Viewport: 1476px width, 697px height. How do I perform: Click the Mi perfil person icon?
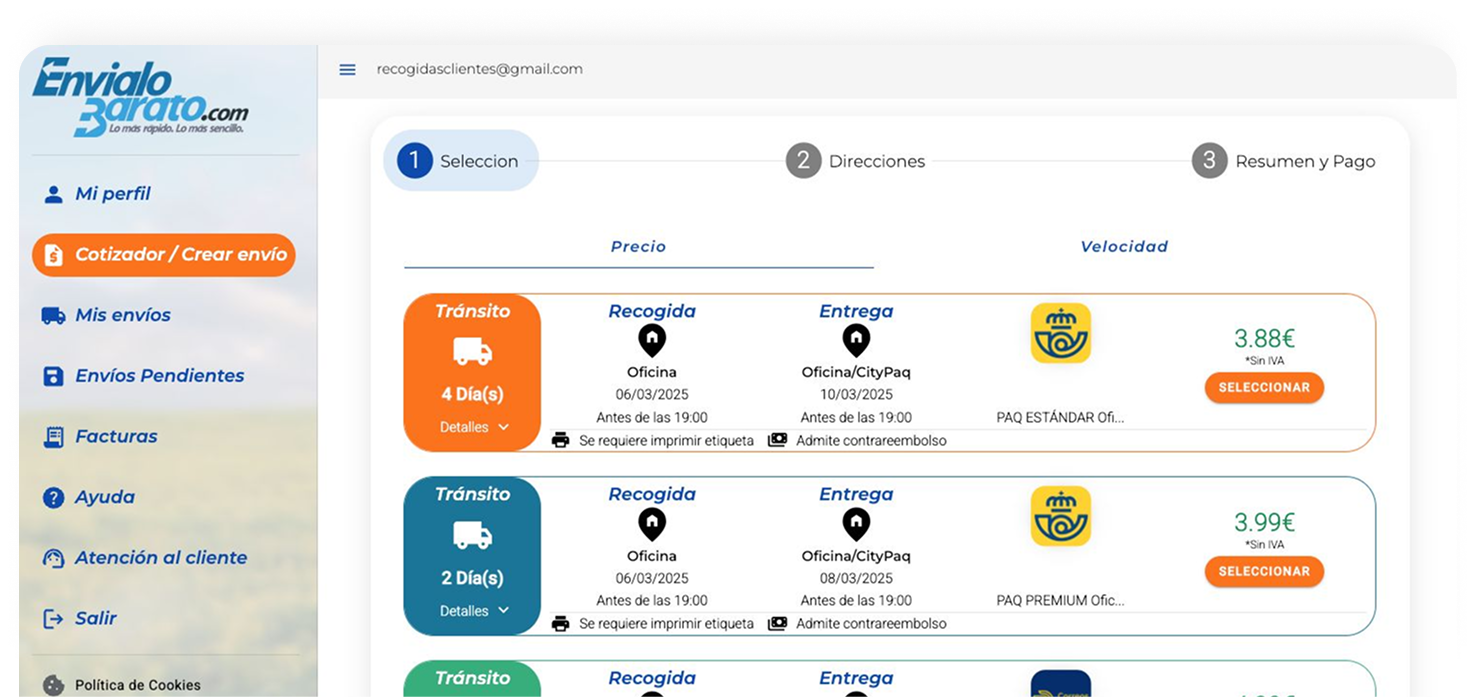click(x=53, y=194)
